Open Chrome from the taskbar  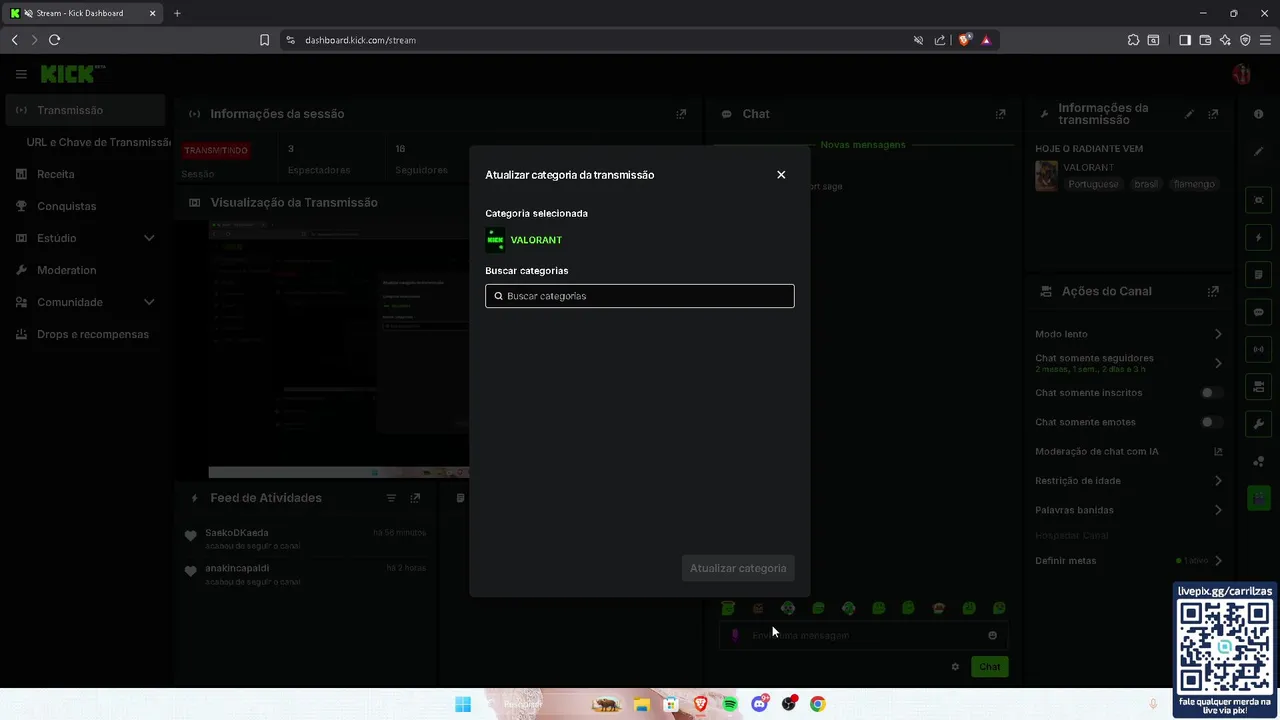pyautogui.click(x=818, y=704)
